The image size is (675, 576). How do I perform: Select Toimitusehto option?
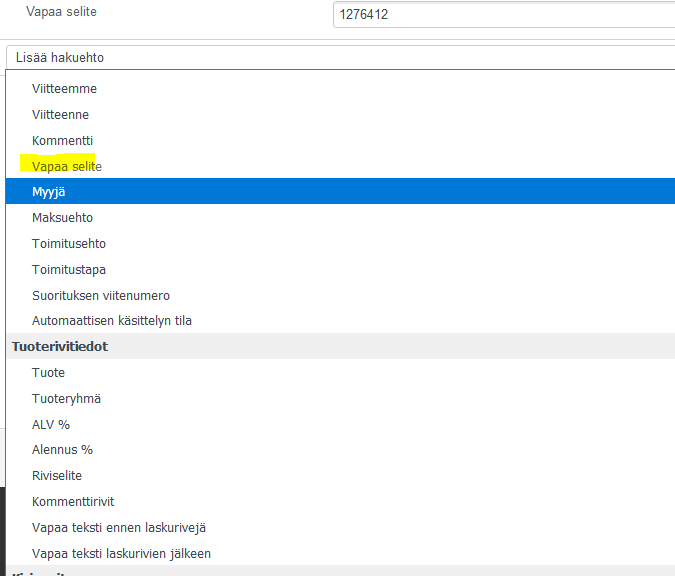click(68, 244)
